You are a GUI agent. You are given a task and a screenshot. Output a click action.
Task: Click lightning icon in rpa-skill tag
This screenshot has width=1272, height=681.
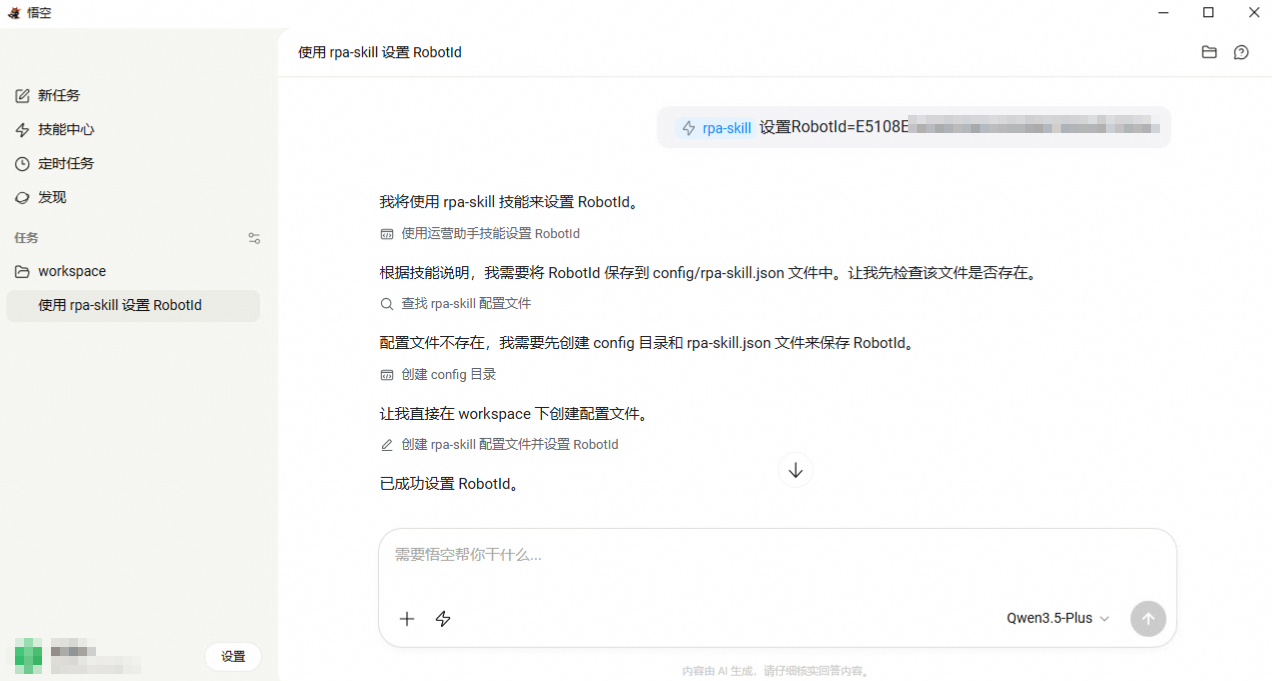click(x=688, y=128)
